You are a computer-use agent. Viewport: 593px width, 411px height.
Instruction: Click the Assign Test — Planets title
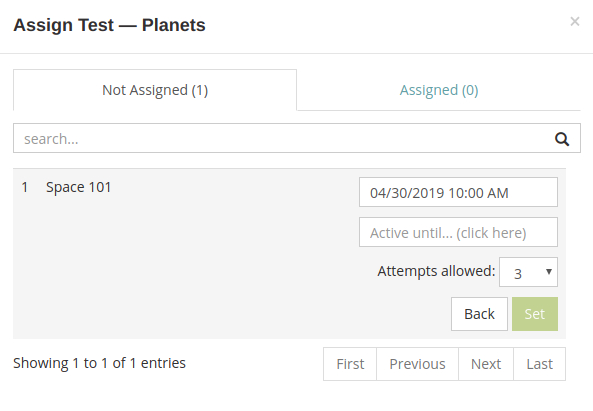pyautogui.click(x=109, y=25)
